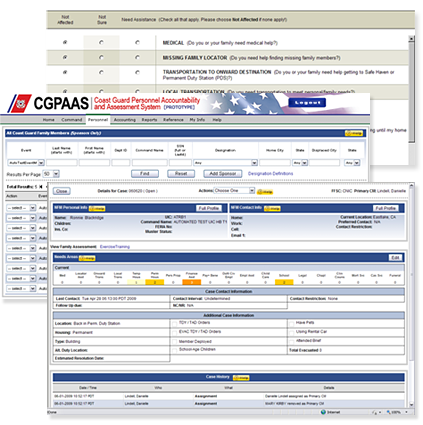Select Not Sure for TRANSPORTATION TO ONWARD DESTINATION
Screen dimensions: 423x425
coord(101,72)
